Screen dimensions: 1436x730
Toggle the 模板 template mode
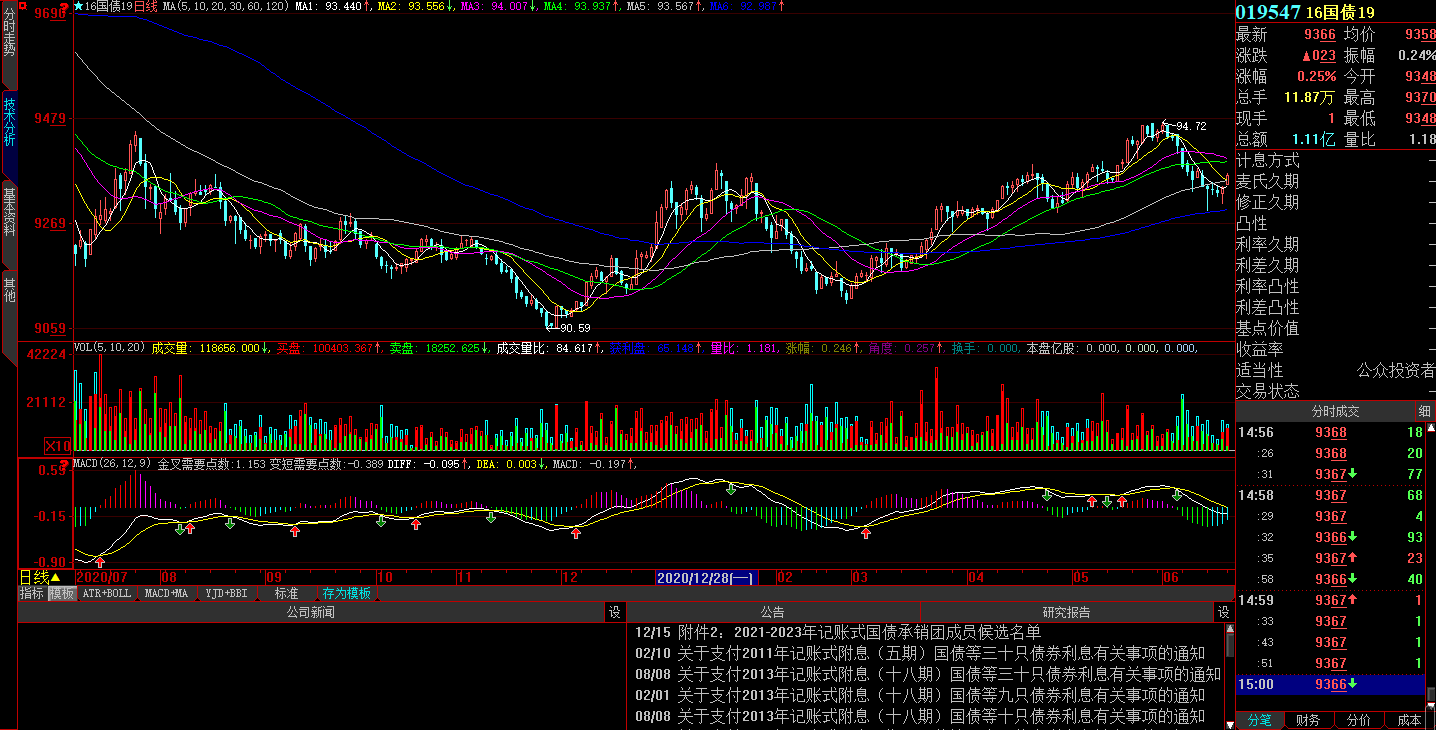click(x=62, y=593)
